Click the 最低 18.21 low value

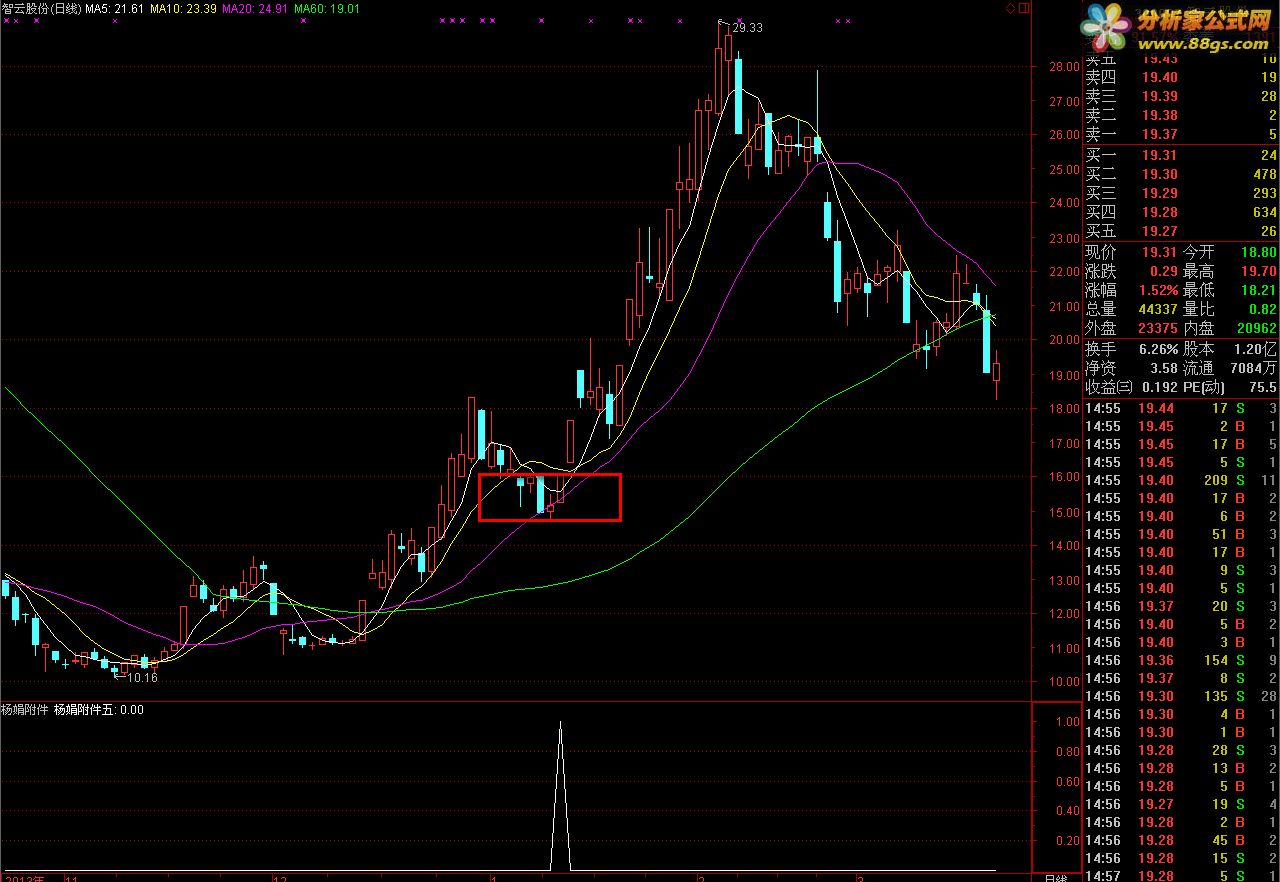coord(1258,290)
